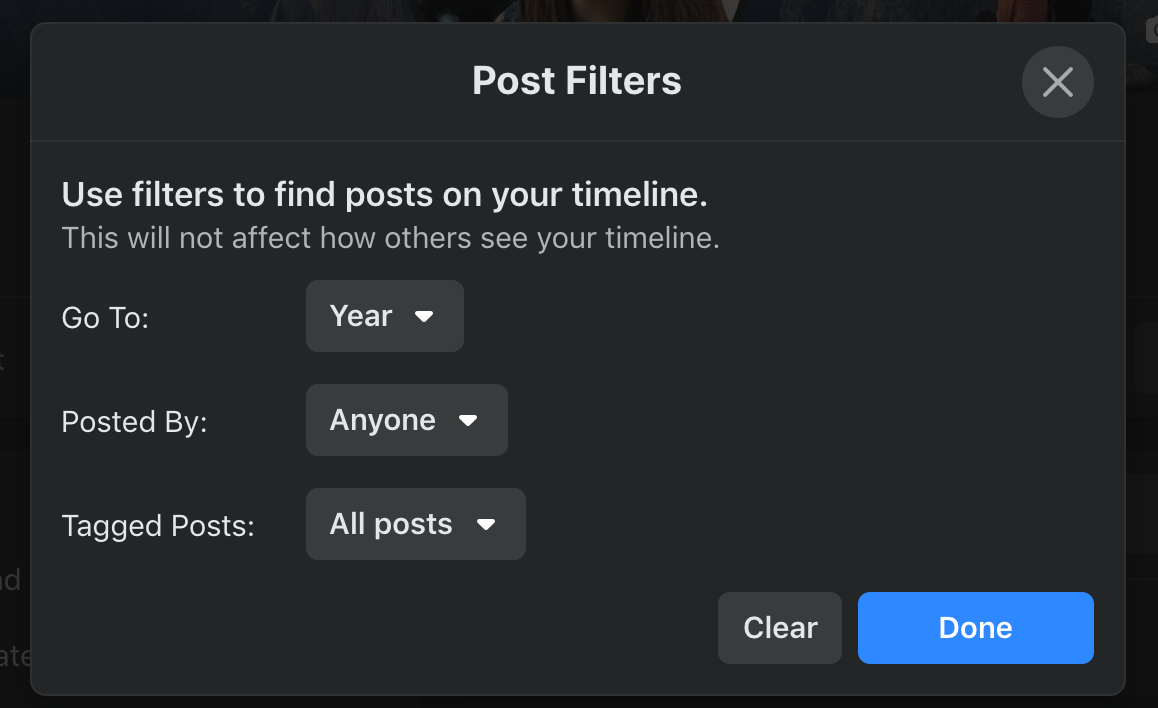Click the empty dialog area left of Clear
The width and height of the screenshot is (1158, 708).
click(380, 628)
